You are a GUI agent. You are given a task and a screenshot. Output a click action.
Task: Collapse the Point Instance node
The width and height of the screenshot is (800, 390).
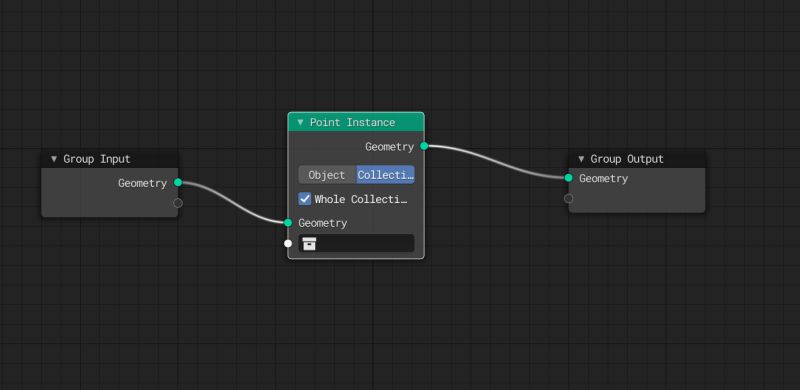tap(300, 123)
